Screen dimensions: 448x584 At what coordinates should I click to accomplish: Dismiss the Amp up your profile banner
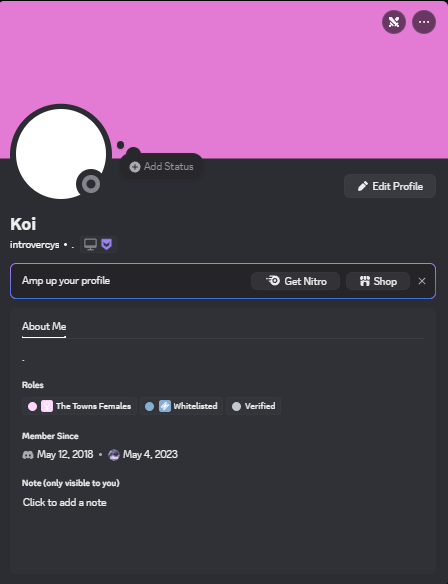[x=422, y=281]
